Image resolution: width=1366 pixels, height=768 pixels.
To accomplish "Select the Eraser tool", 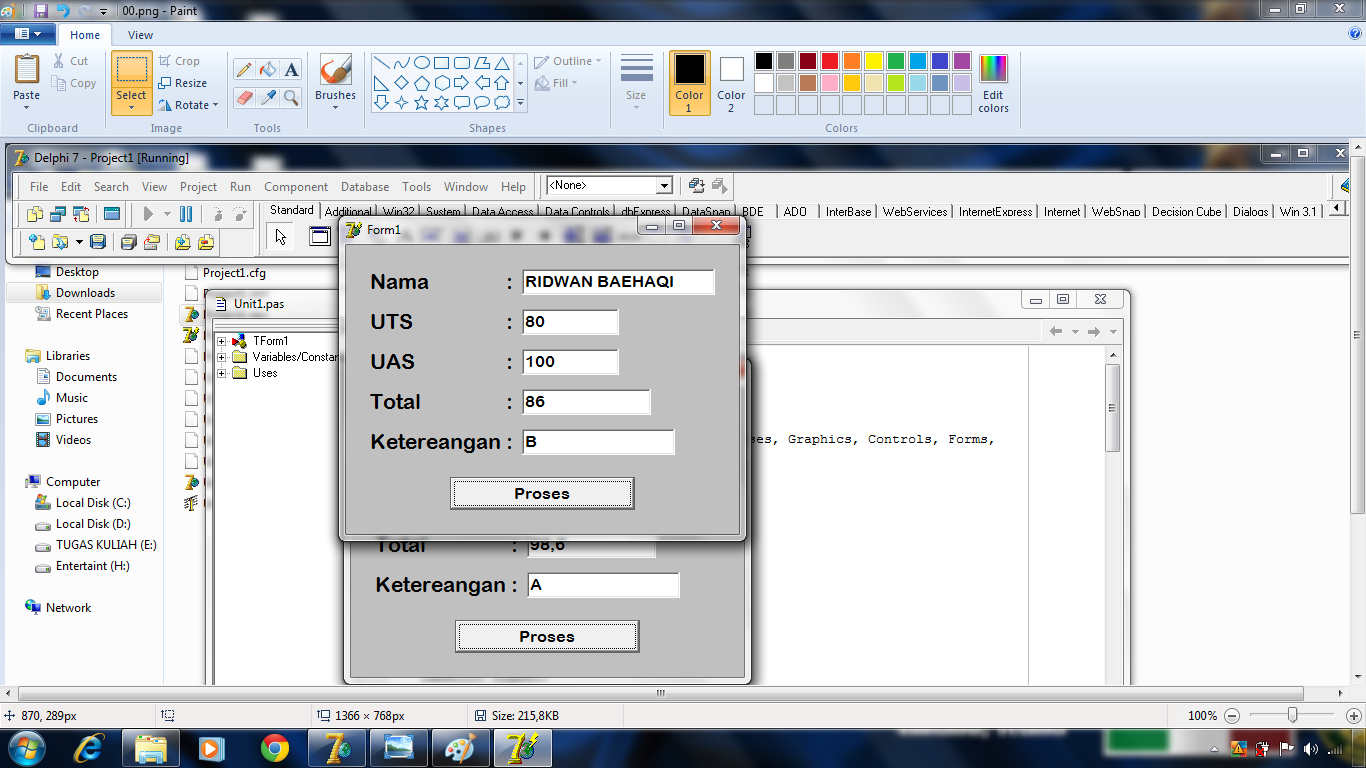I will (243, 97).
